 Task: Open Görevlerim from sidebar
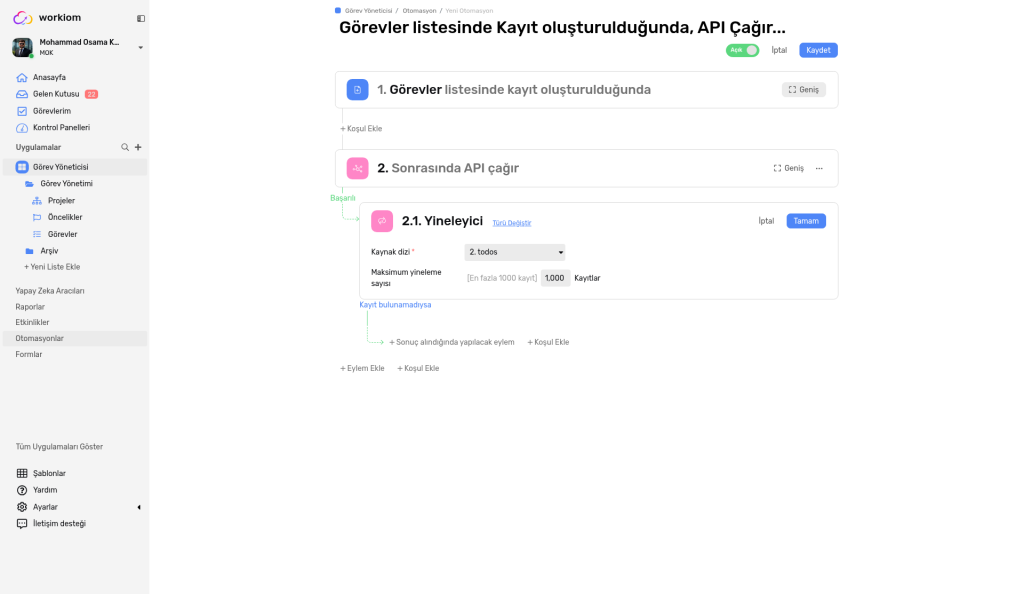pos(52,111)
